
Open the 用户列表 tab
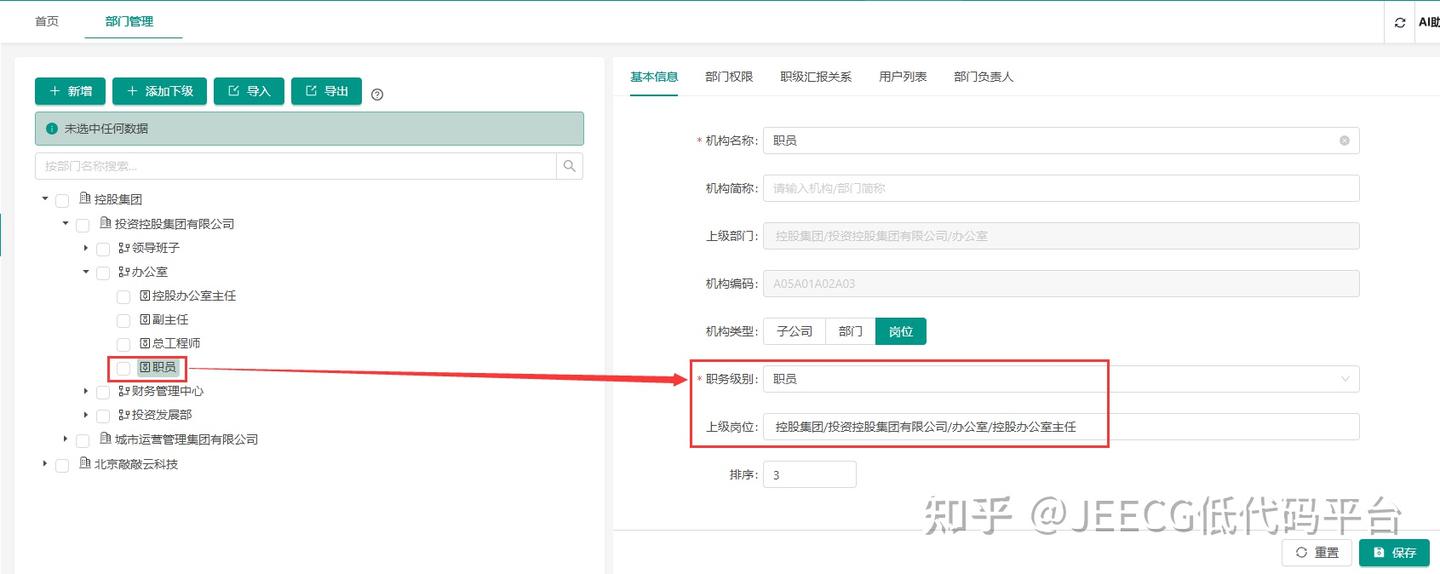(903, 77)
